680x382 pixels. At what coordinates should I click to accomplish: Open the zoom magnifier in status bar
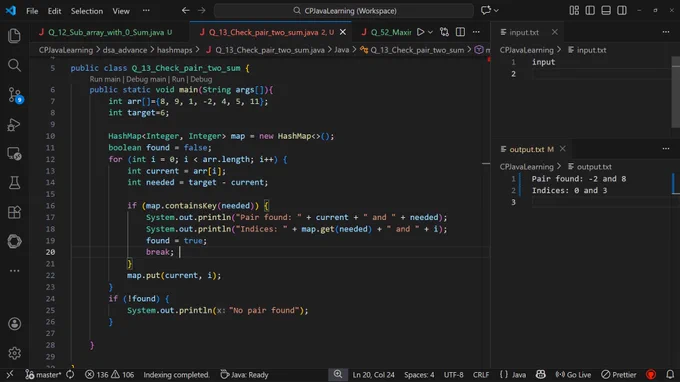pos(337,375)
